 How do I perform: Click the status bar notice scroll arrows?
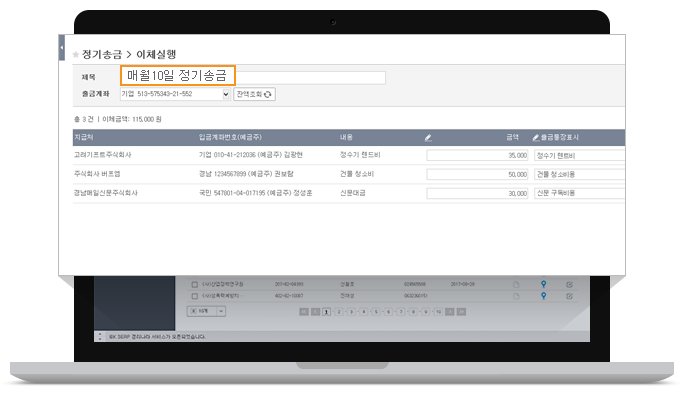point(100,336)
